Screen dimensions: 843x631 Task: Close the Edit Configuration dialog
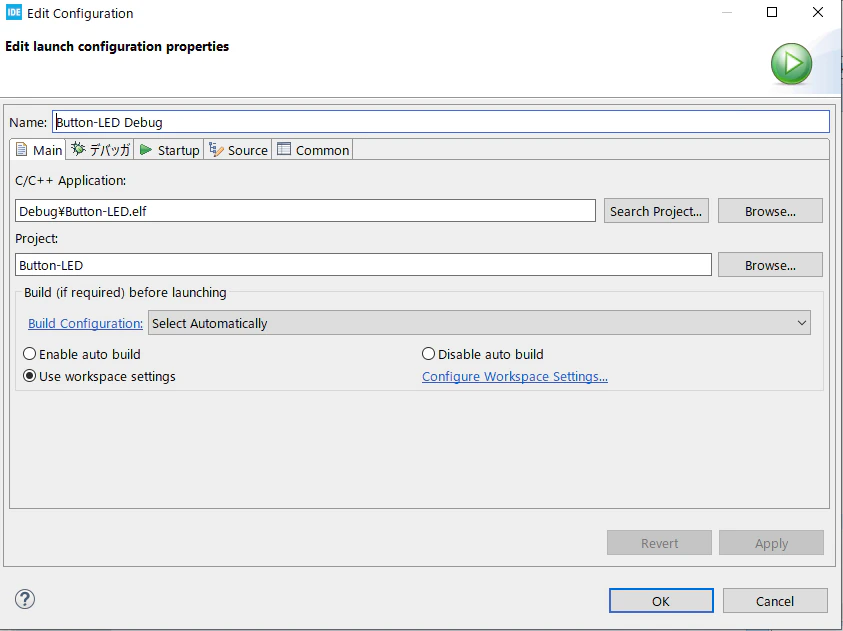(x=818, y=12)
